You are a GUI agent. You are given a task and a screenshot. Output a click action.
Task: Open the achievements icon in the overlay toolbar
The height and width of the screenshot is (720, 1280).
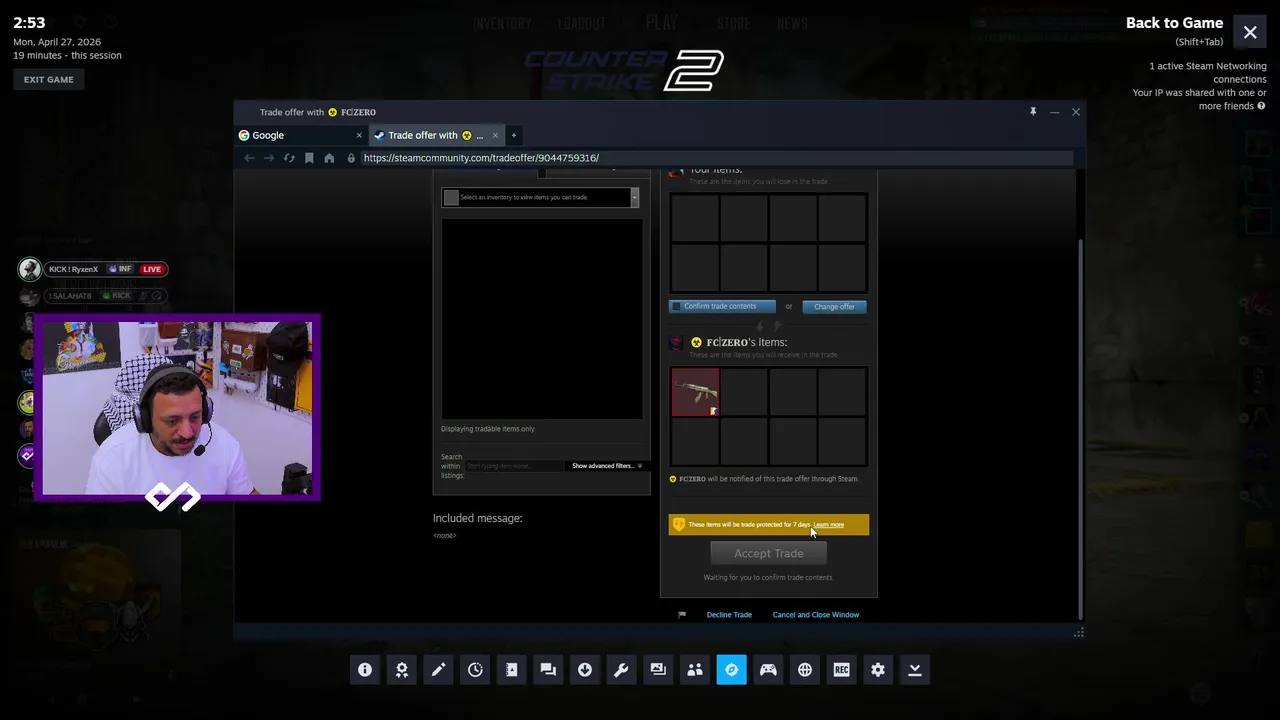click(402, 670)
